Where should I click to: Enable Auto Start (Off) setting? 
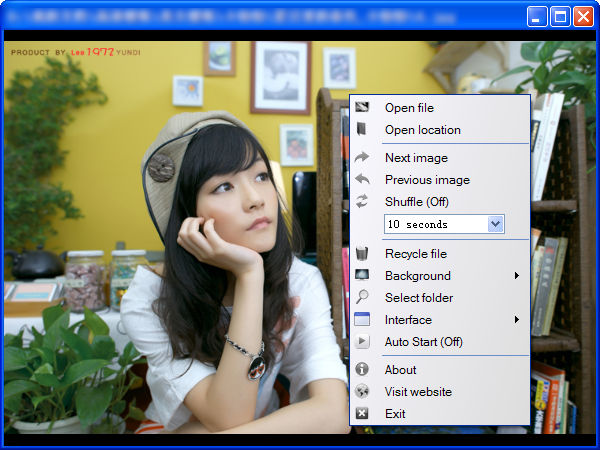[423, 342]
